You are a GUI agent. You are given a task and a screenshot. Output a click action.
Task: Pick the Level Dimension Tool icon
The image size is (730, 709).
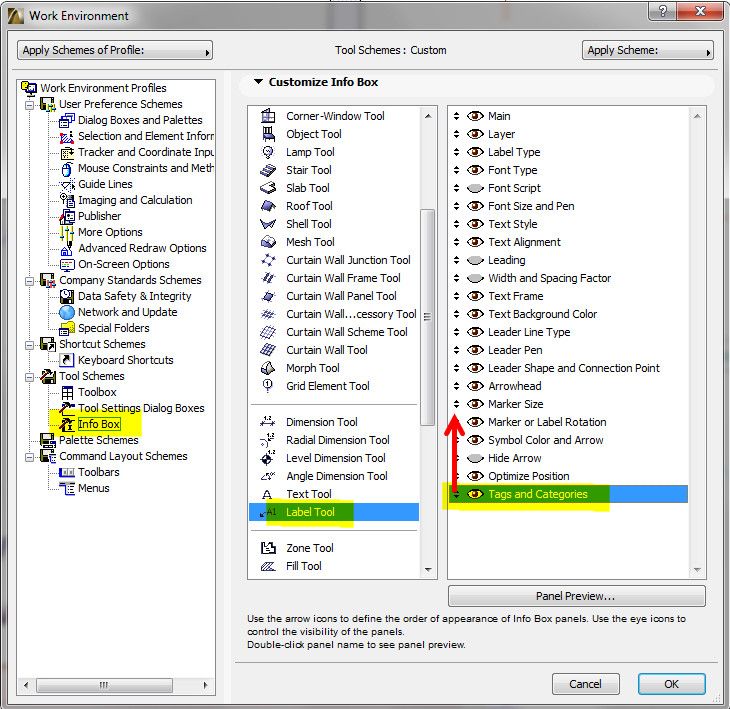(268, 458)
